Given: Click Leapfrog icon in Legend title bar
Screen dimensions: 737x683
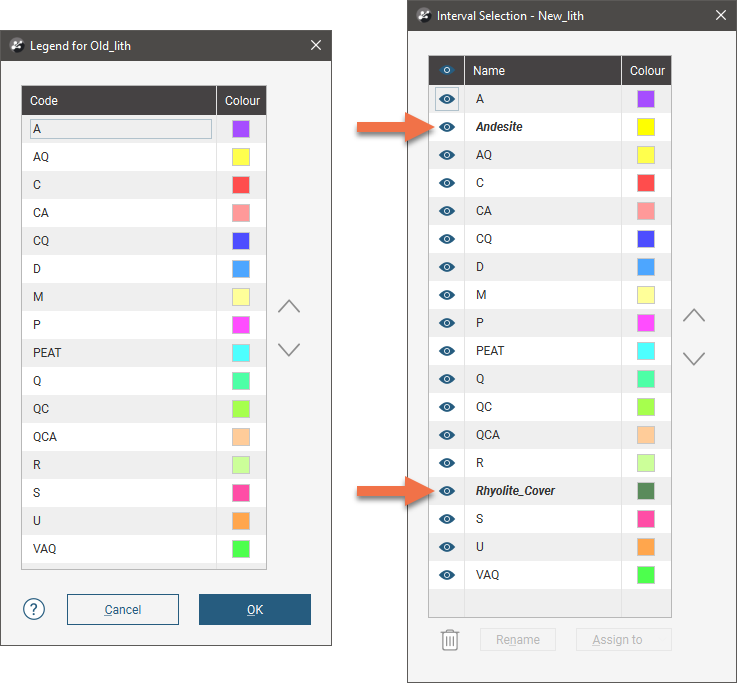Looking at the screenshot, I should point(17,46).
